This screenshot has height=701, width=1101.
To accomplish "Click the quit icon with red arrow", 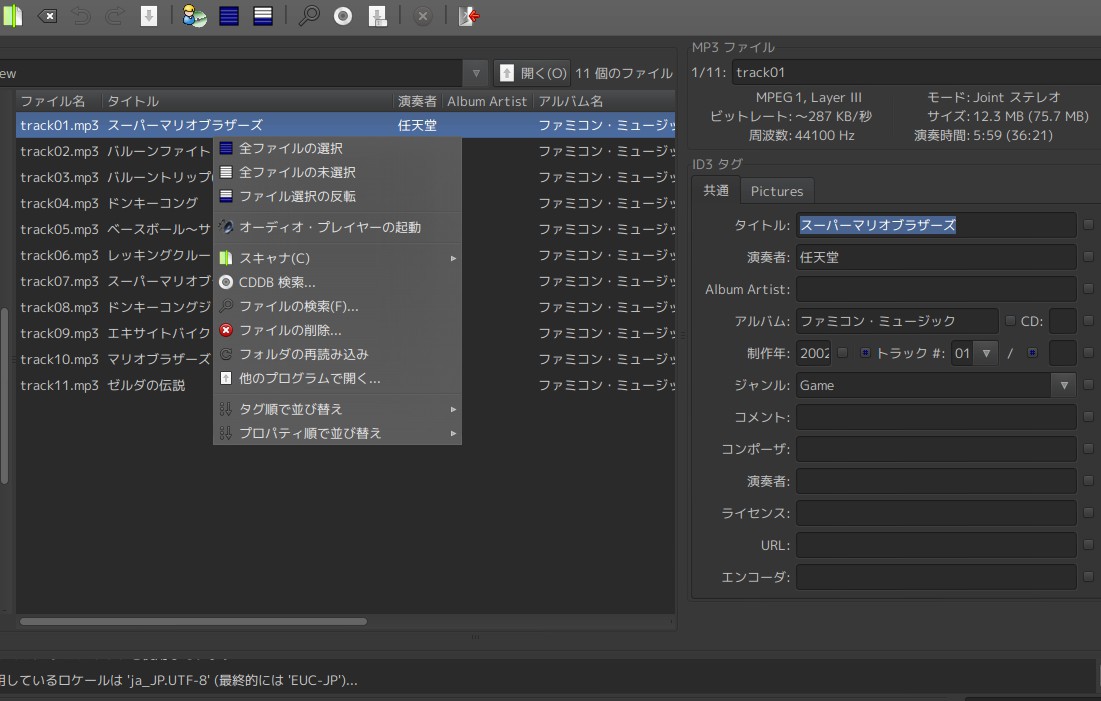I will [468, 16].
